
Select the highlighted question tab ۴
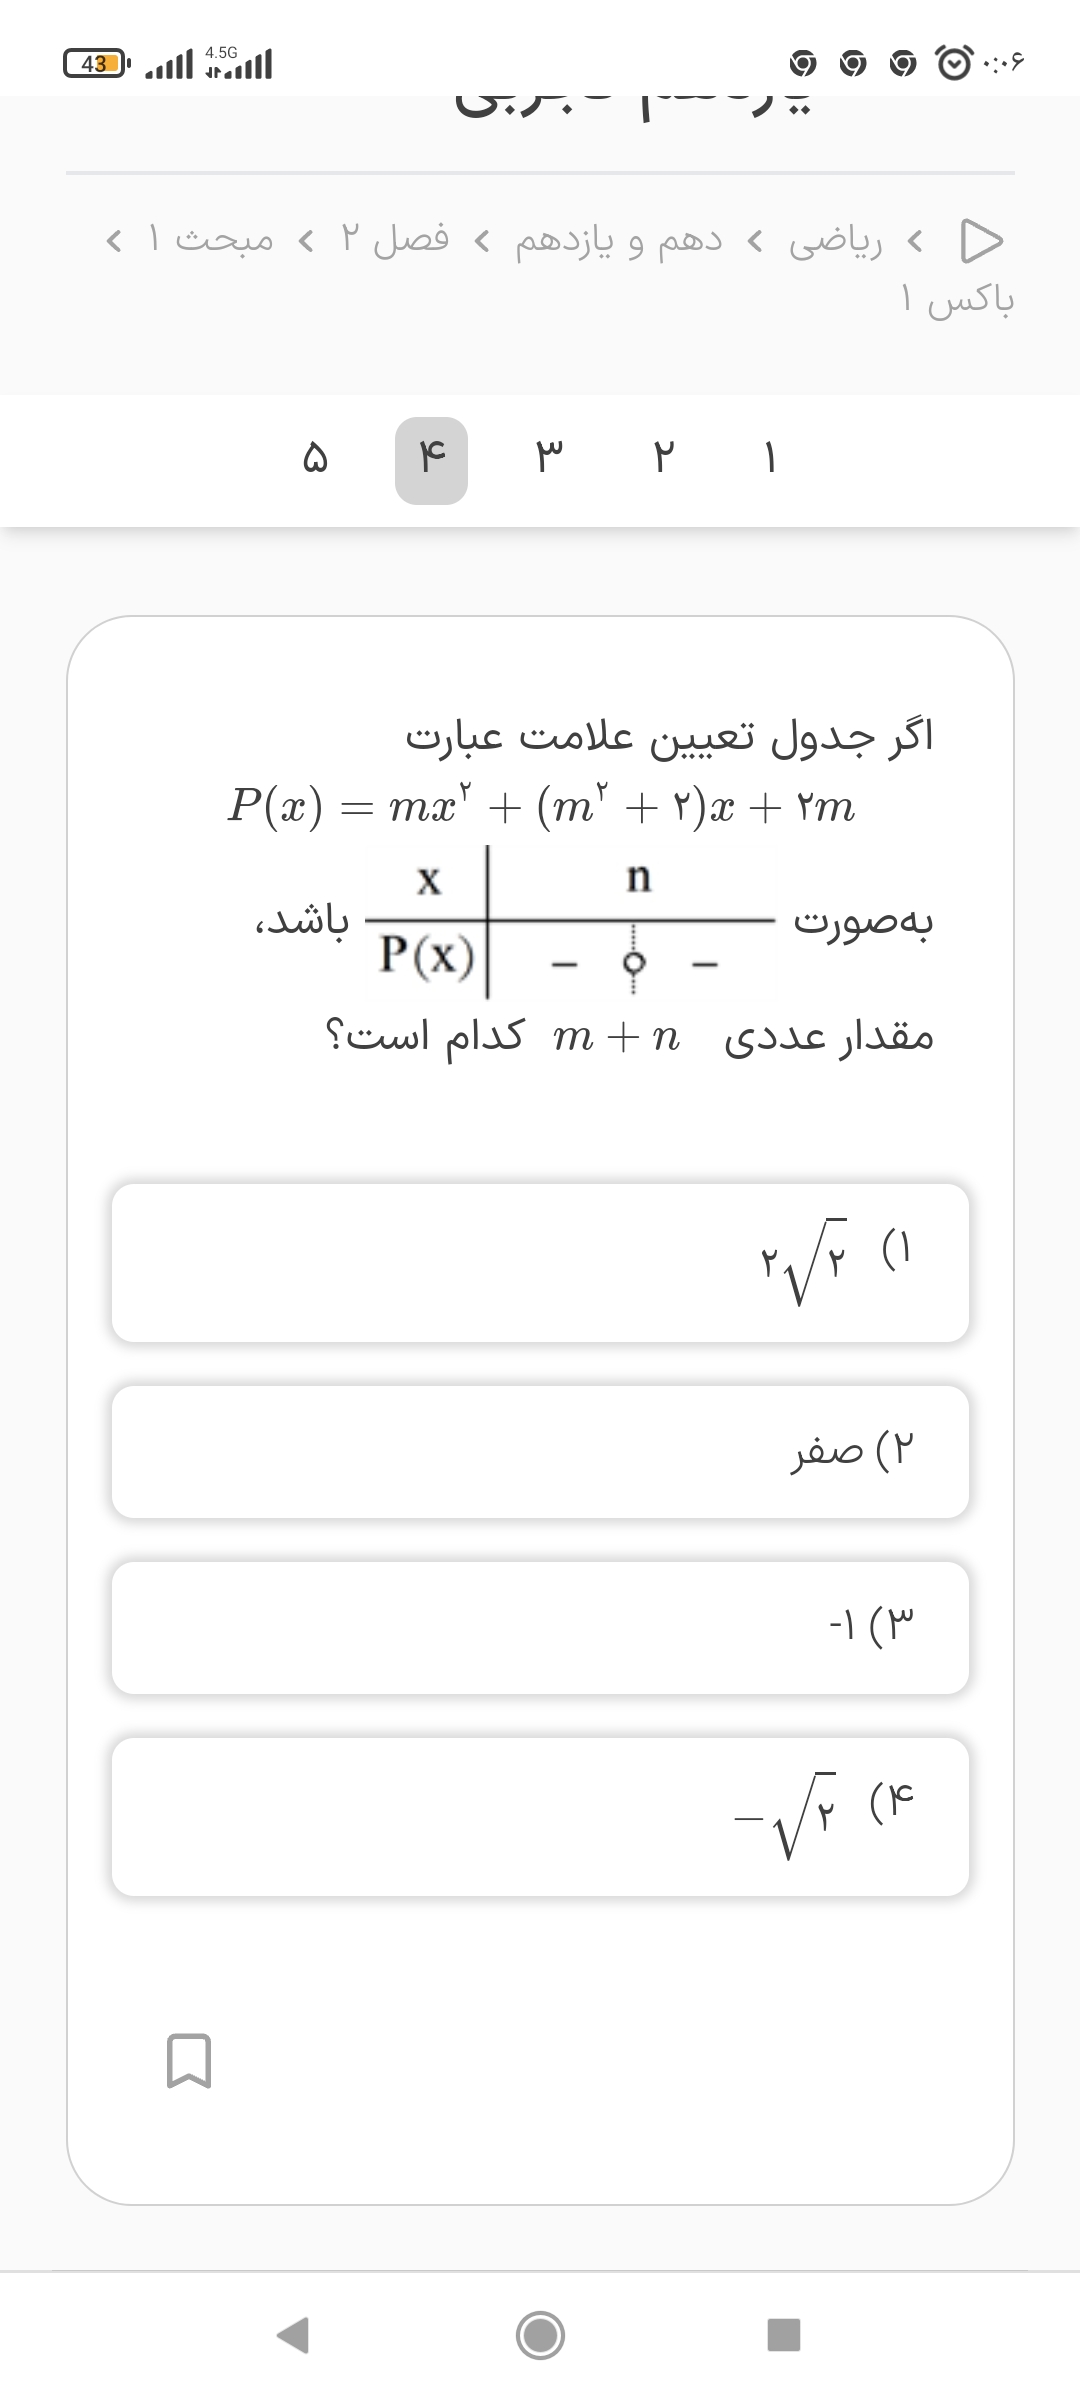(431, 460)
